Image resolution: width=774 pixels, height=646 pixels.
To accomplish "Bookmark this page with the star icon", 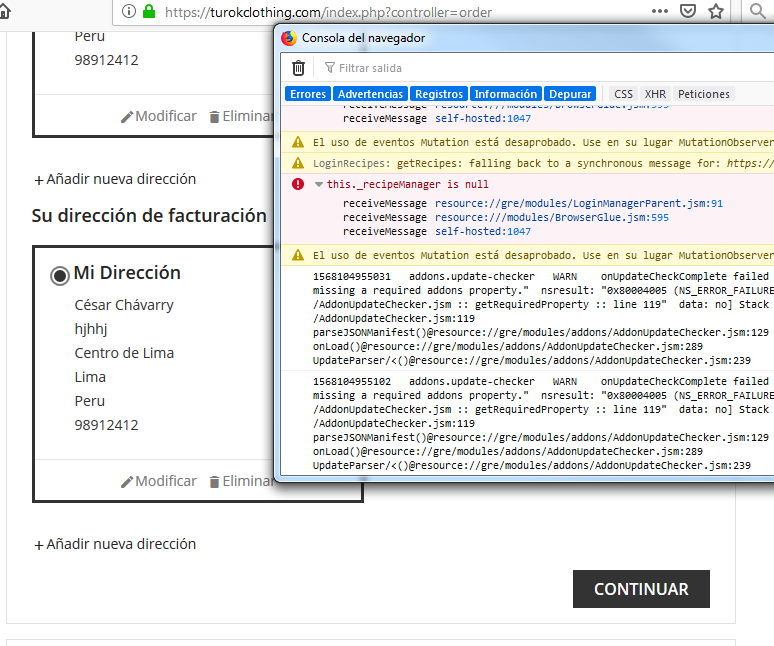I will pyautogui.click(x=716, y=11).
